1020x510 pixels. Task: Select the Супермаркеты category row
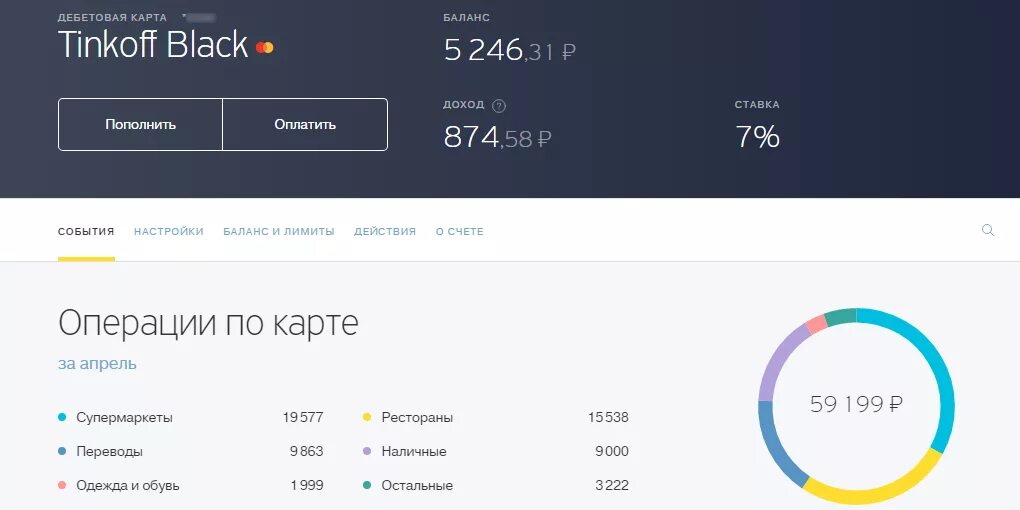point(191,418)
